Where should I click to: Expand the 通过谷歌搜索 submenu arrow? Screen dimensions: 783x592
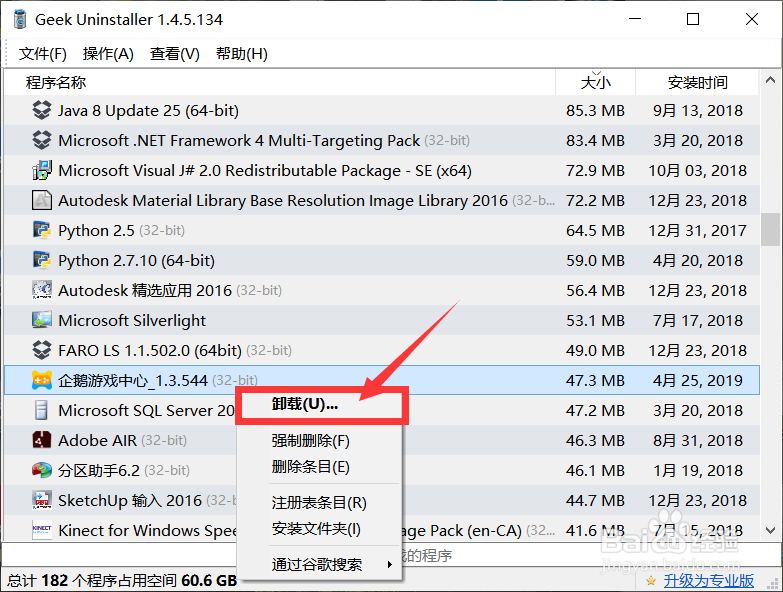coord(390,565)
